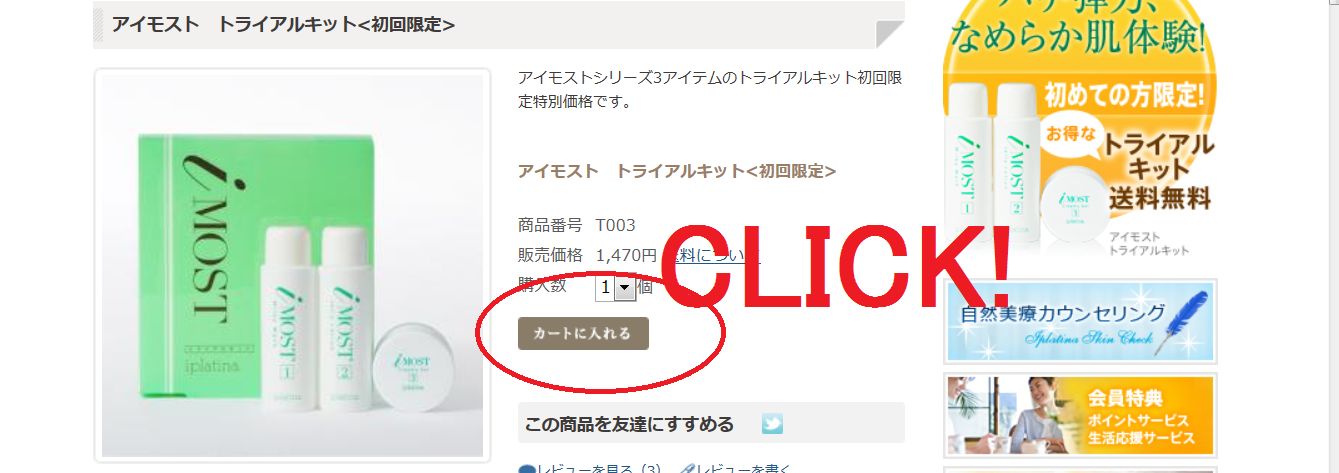Open the orange トライアルキット送料無料 banner
The width and height of the screenshot is (1339, 473).
[1081, 130]
